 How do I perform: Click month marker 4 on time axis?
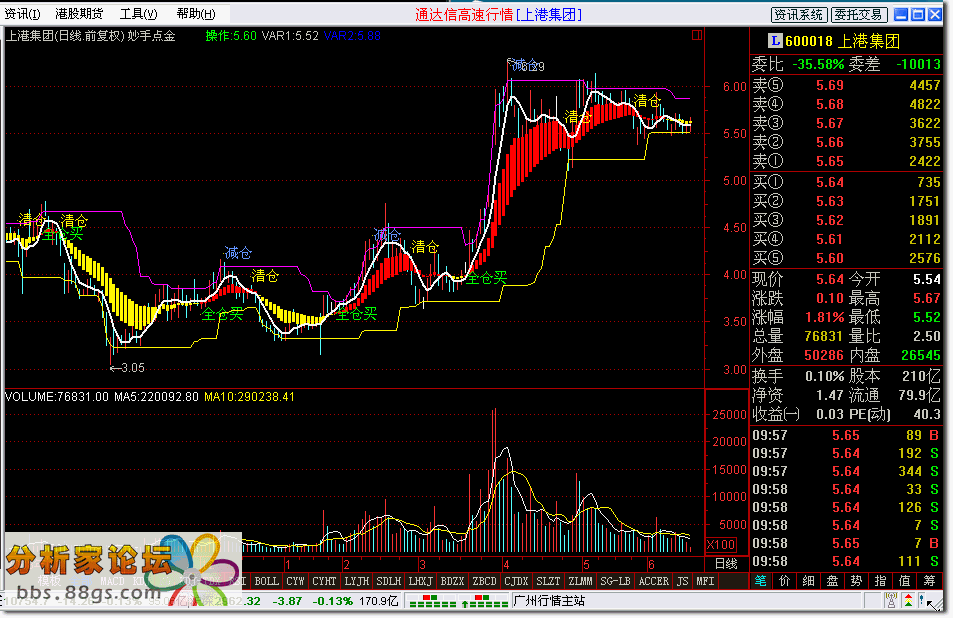coord(506,565)
